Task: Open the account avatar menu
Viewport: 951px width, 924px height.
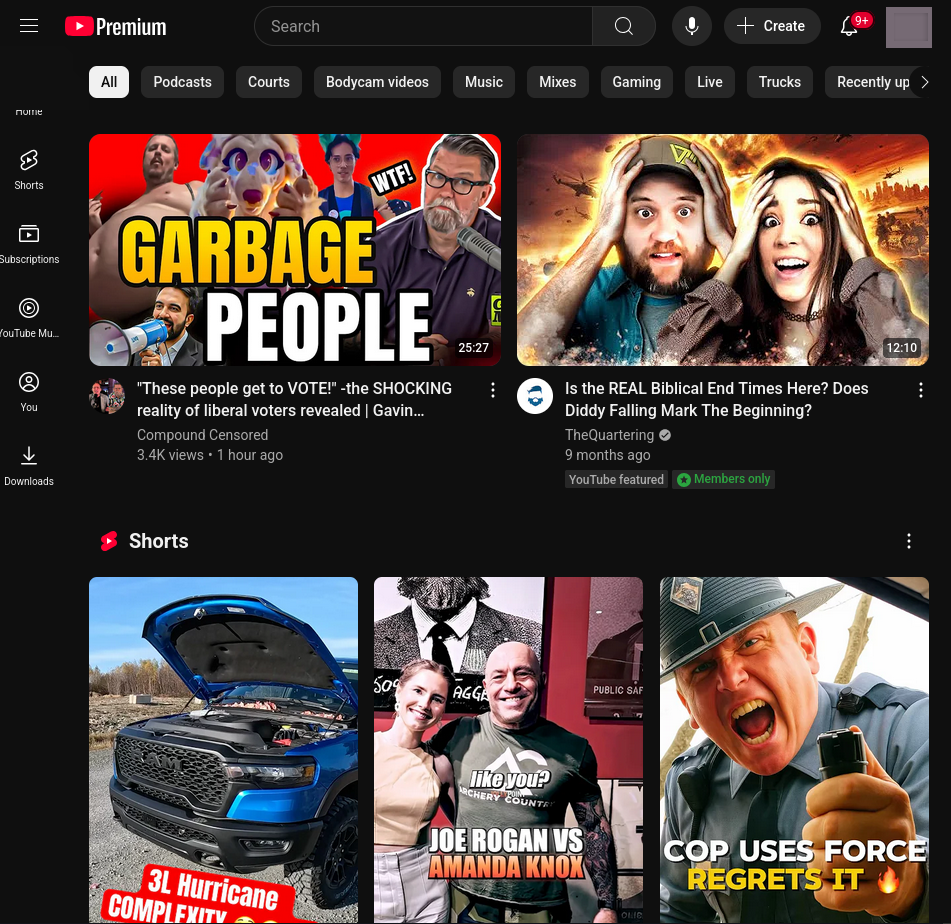Action: coord(909,27)
